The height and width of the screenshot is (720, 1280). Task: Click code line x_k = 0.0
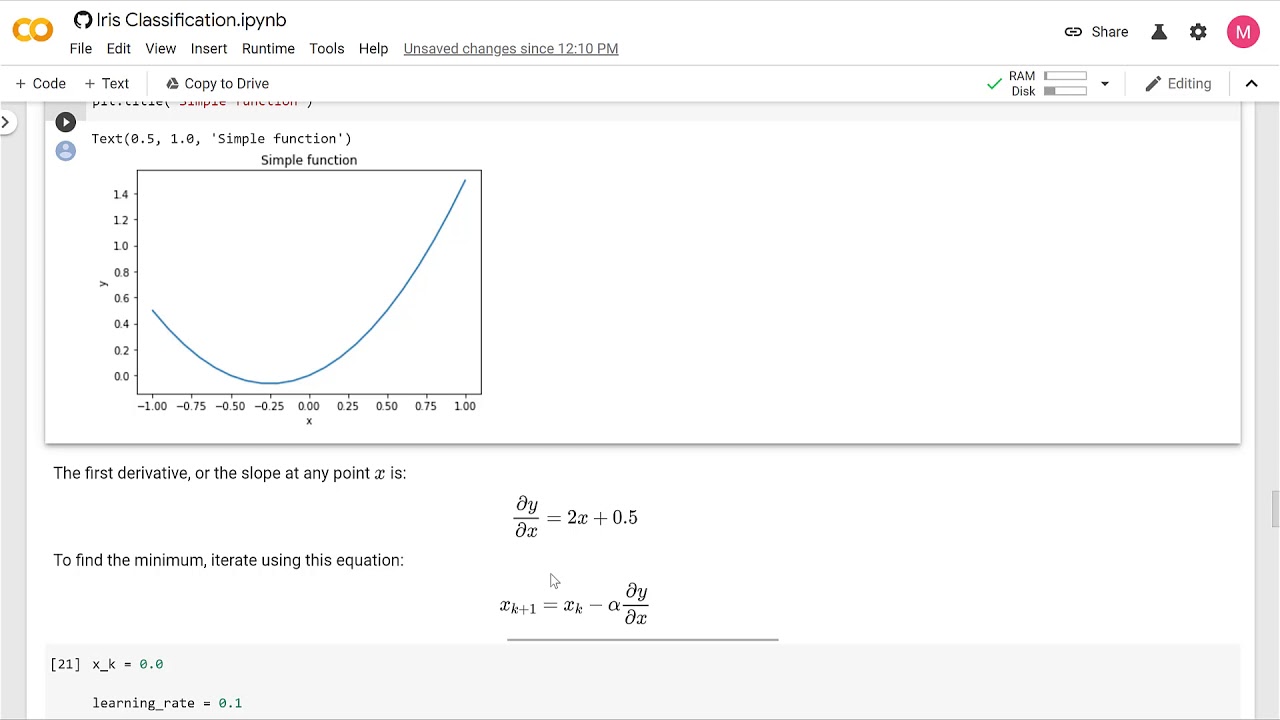point(127,664)
